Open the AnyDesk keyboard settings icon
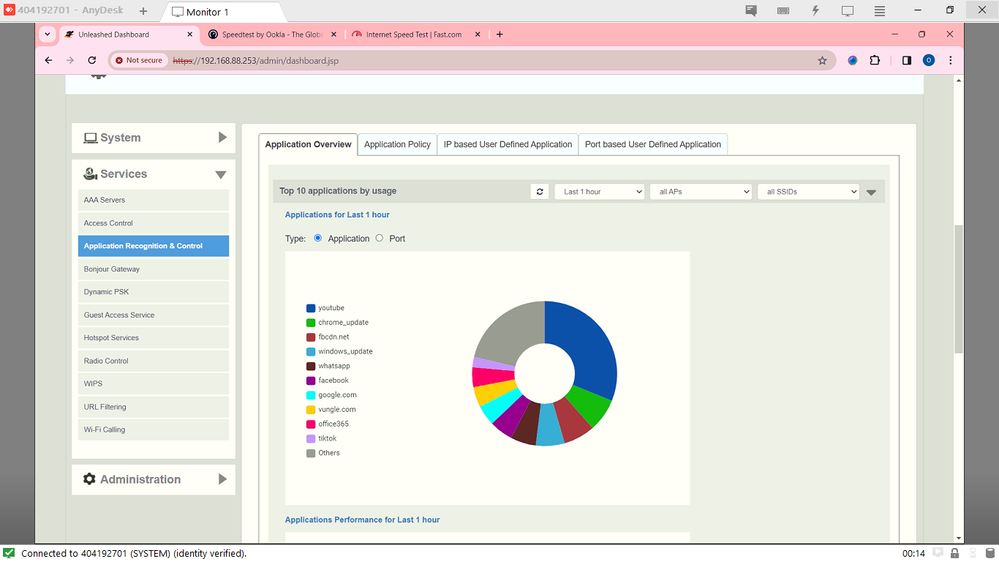 click(x=783, y=11)
